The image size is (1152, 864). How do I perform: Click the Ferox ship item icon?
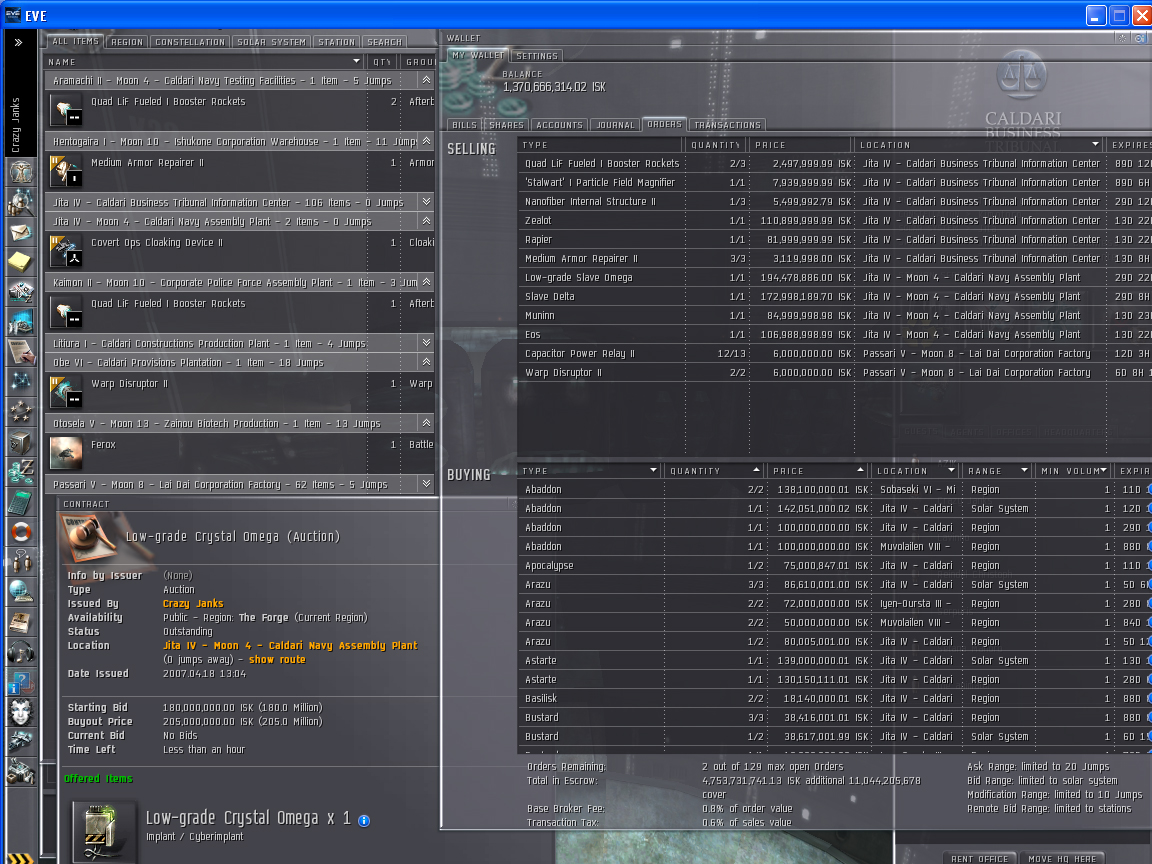click(66, 452)
